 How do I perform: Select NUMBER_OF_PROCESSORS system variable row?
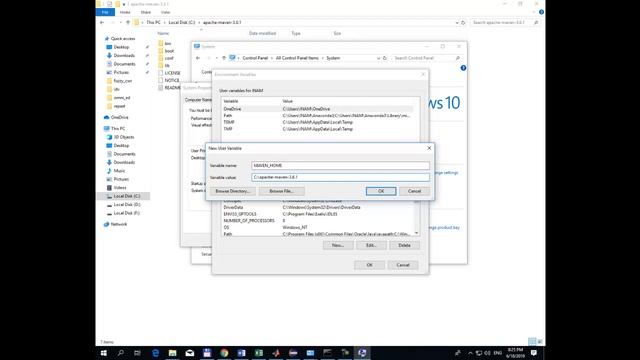pyautogui.click(x=318, y=220)
